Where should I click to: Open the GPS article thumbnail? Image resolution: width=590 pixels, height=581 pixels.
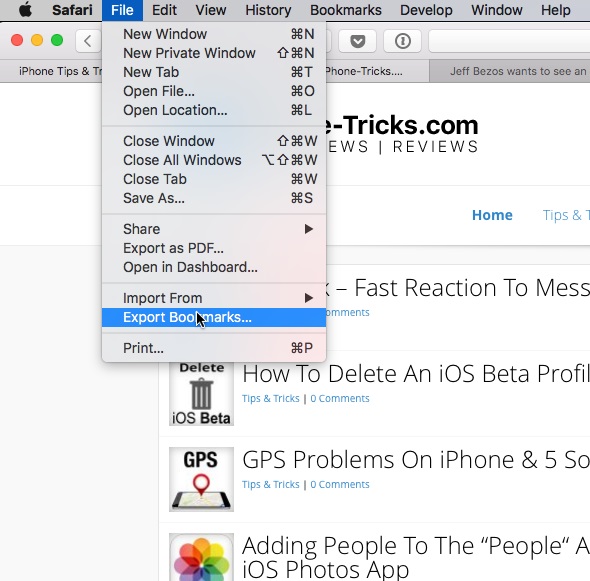click(x=201, y=479)
